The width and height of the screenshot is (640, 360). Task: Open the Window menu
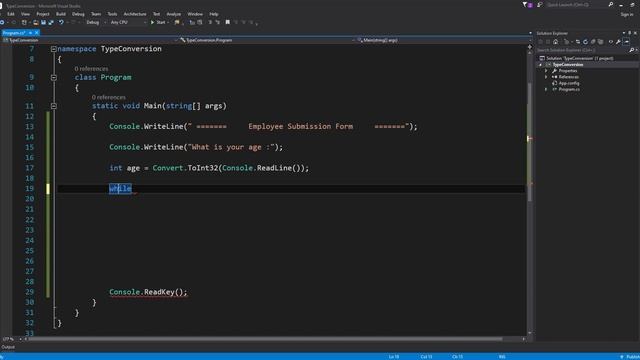195,14
